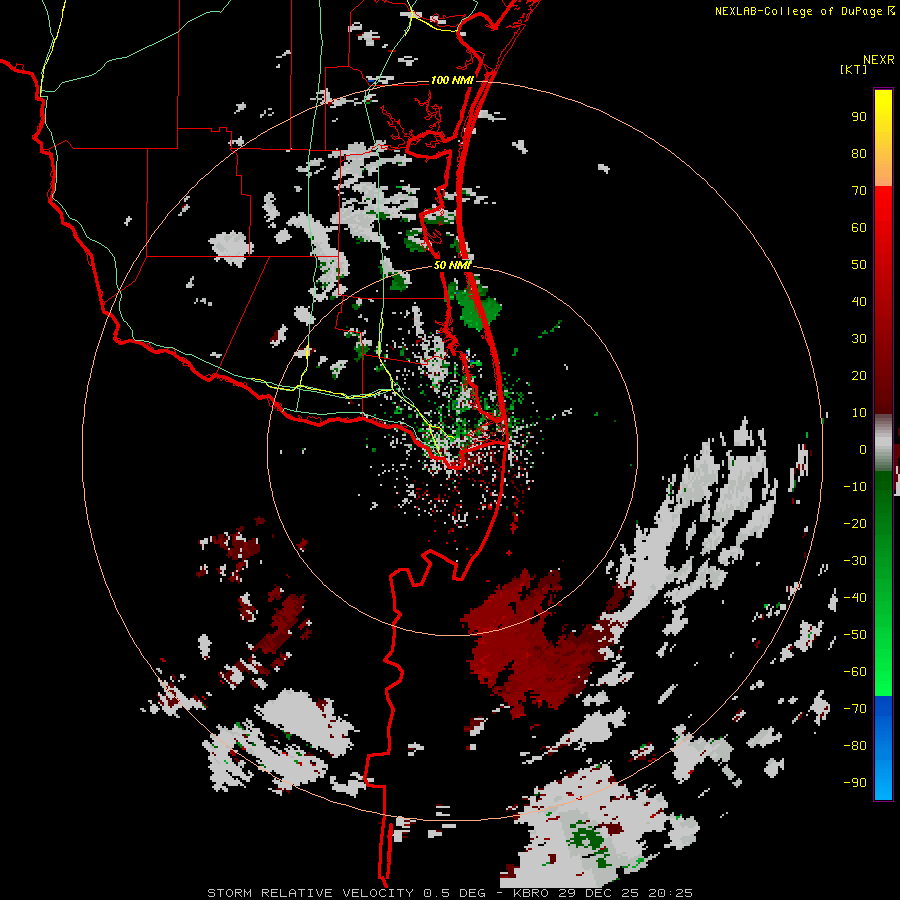This screenshot has width=900, height=900.
Task: Select the -70 knot scale label
Action: tap(855, 709)
